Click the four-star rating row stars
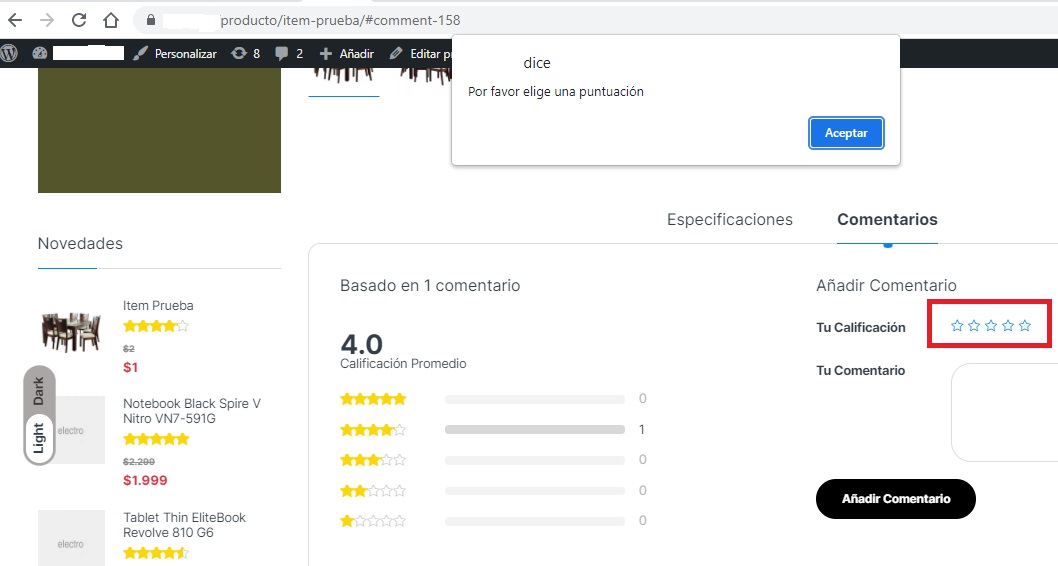The width and height of the screenshot is (1058, 566). (373, 429)
